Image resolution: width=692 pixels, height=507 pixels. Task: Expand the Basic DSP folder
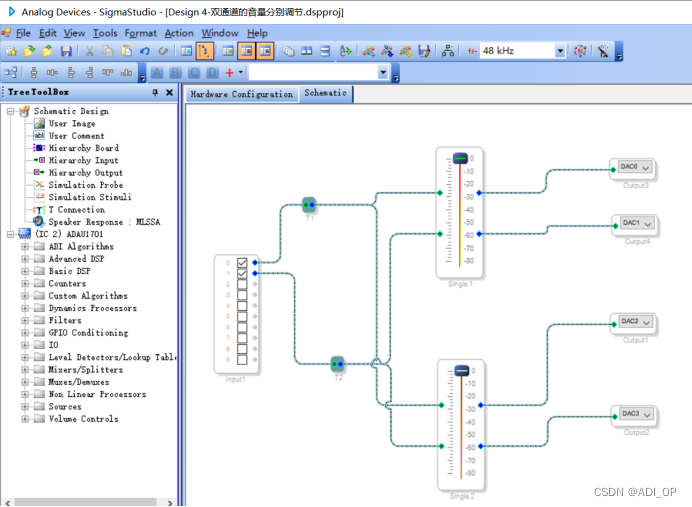[25, 271]
